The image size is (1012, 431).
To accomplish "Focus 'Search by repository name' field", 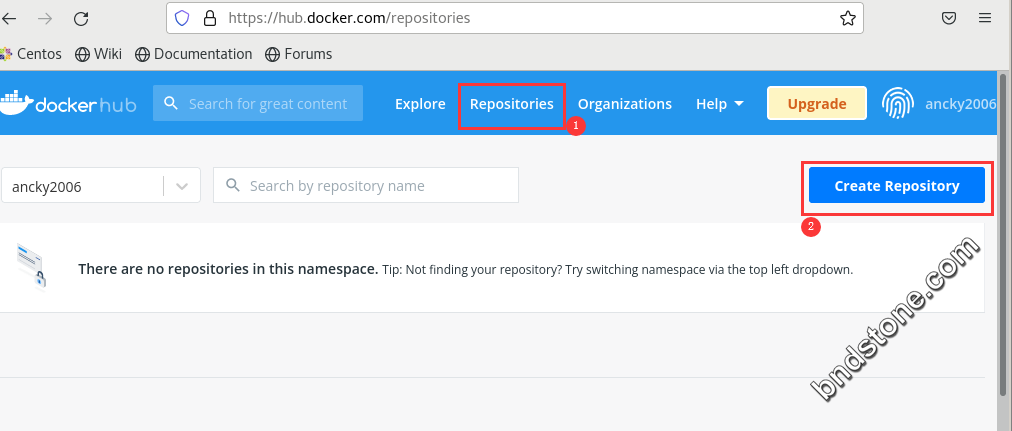I will pyautogui.click(x=366, y=185).
